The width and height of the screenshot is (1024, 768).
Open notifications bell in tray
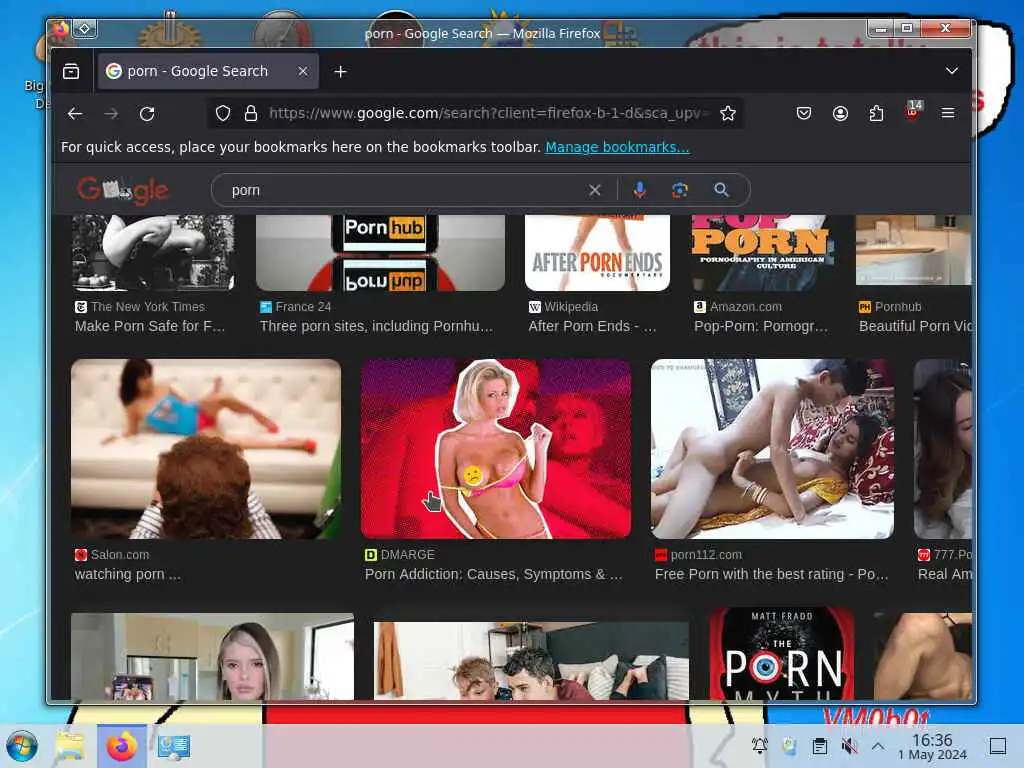(760, 746)
